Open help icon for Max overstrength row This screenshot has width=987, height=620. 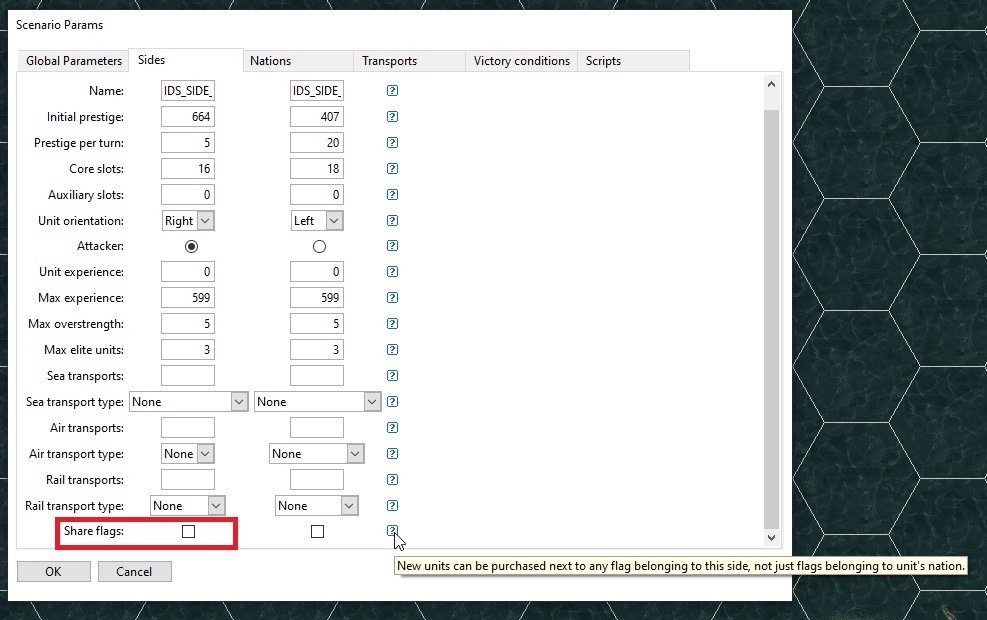(392, 324)
